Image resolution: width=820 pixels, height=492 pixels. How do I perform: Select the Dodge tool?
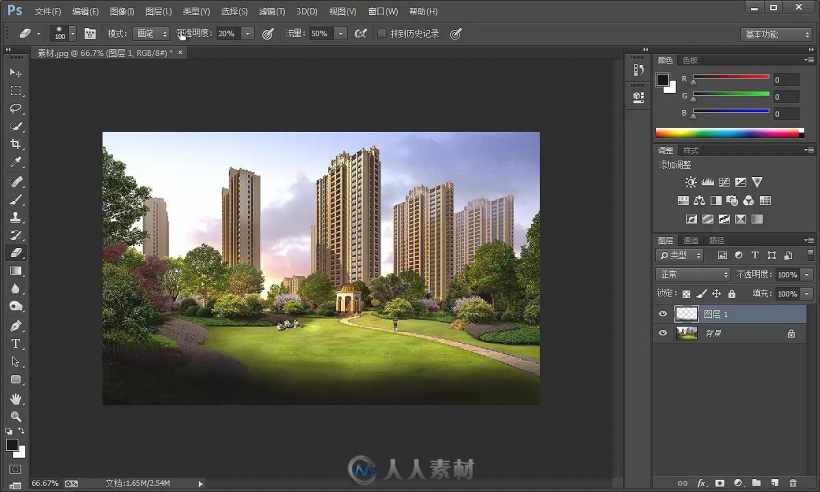15,306
